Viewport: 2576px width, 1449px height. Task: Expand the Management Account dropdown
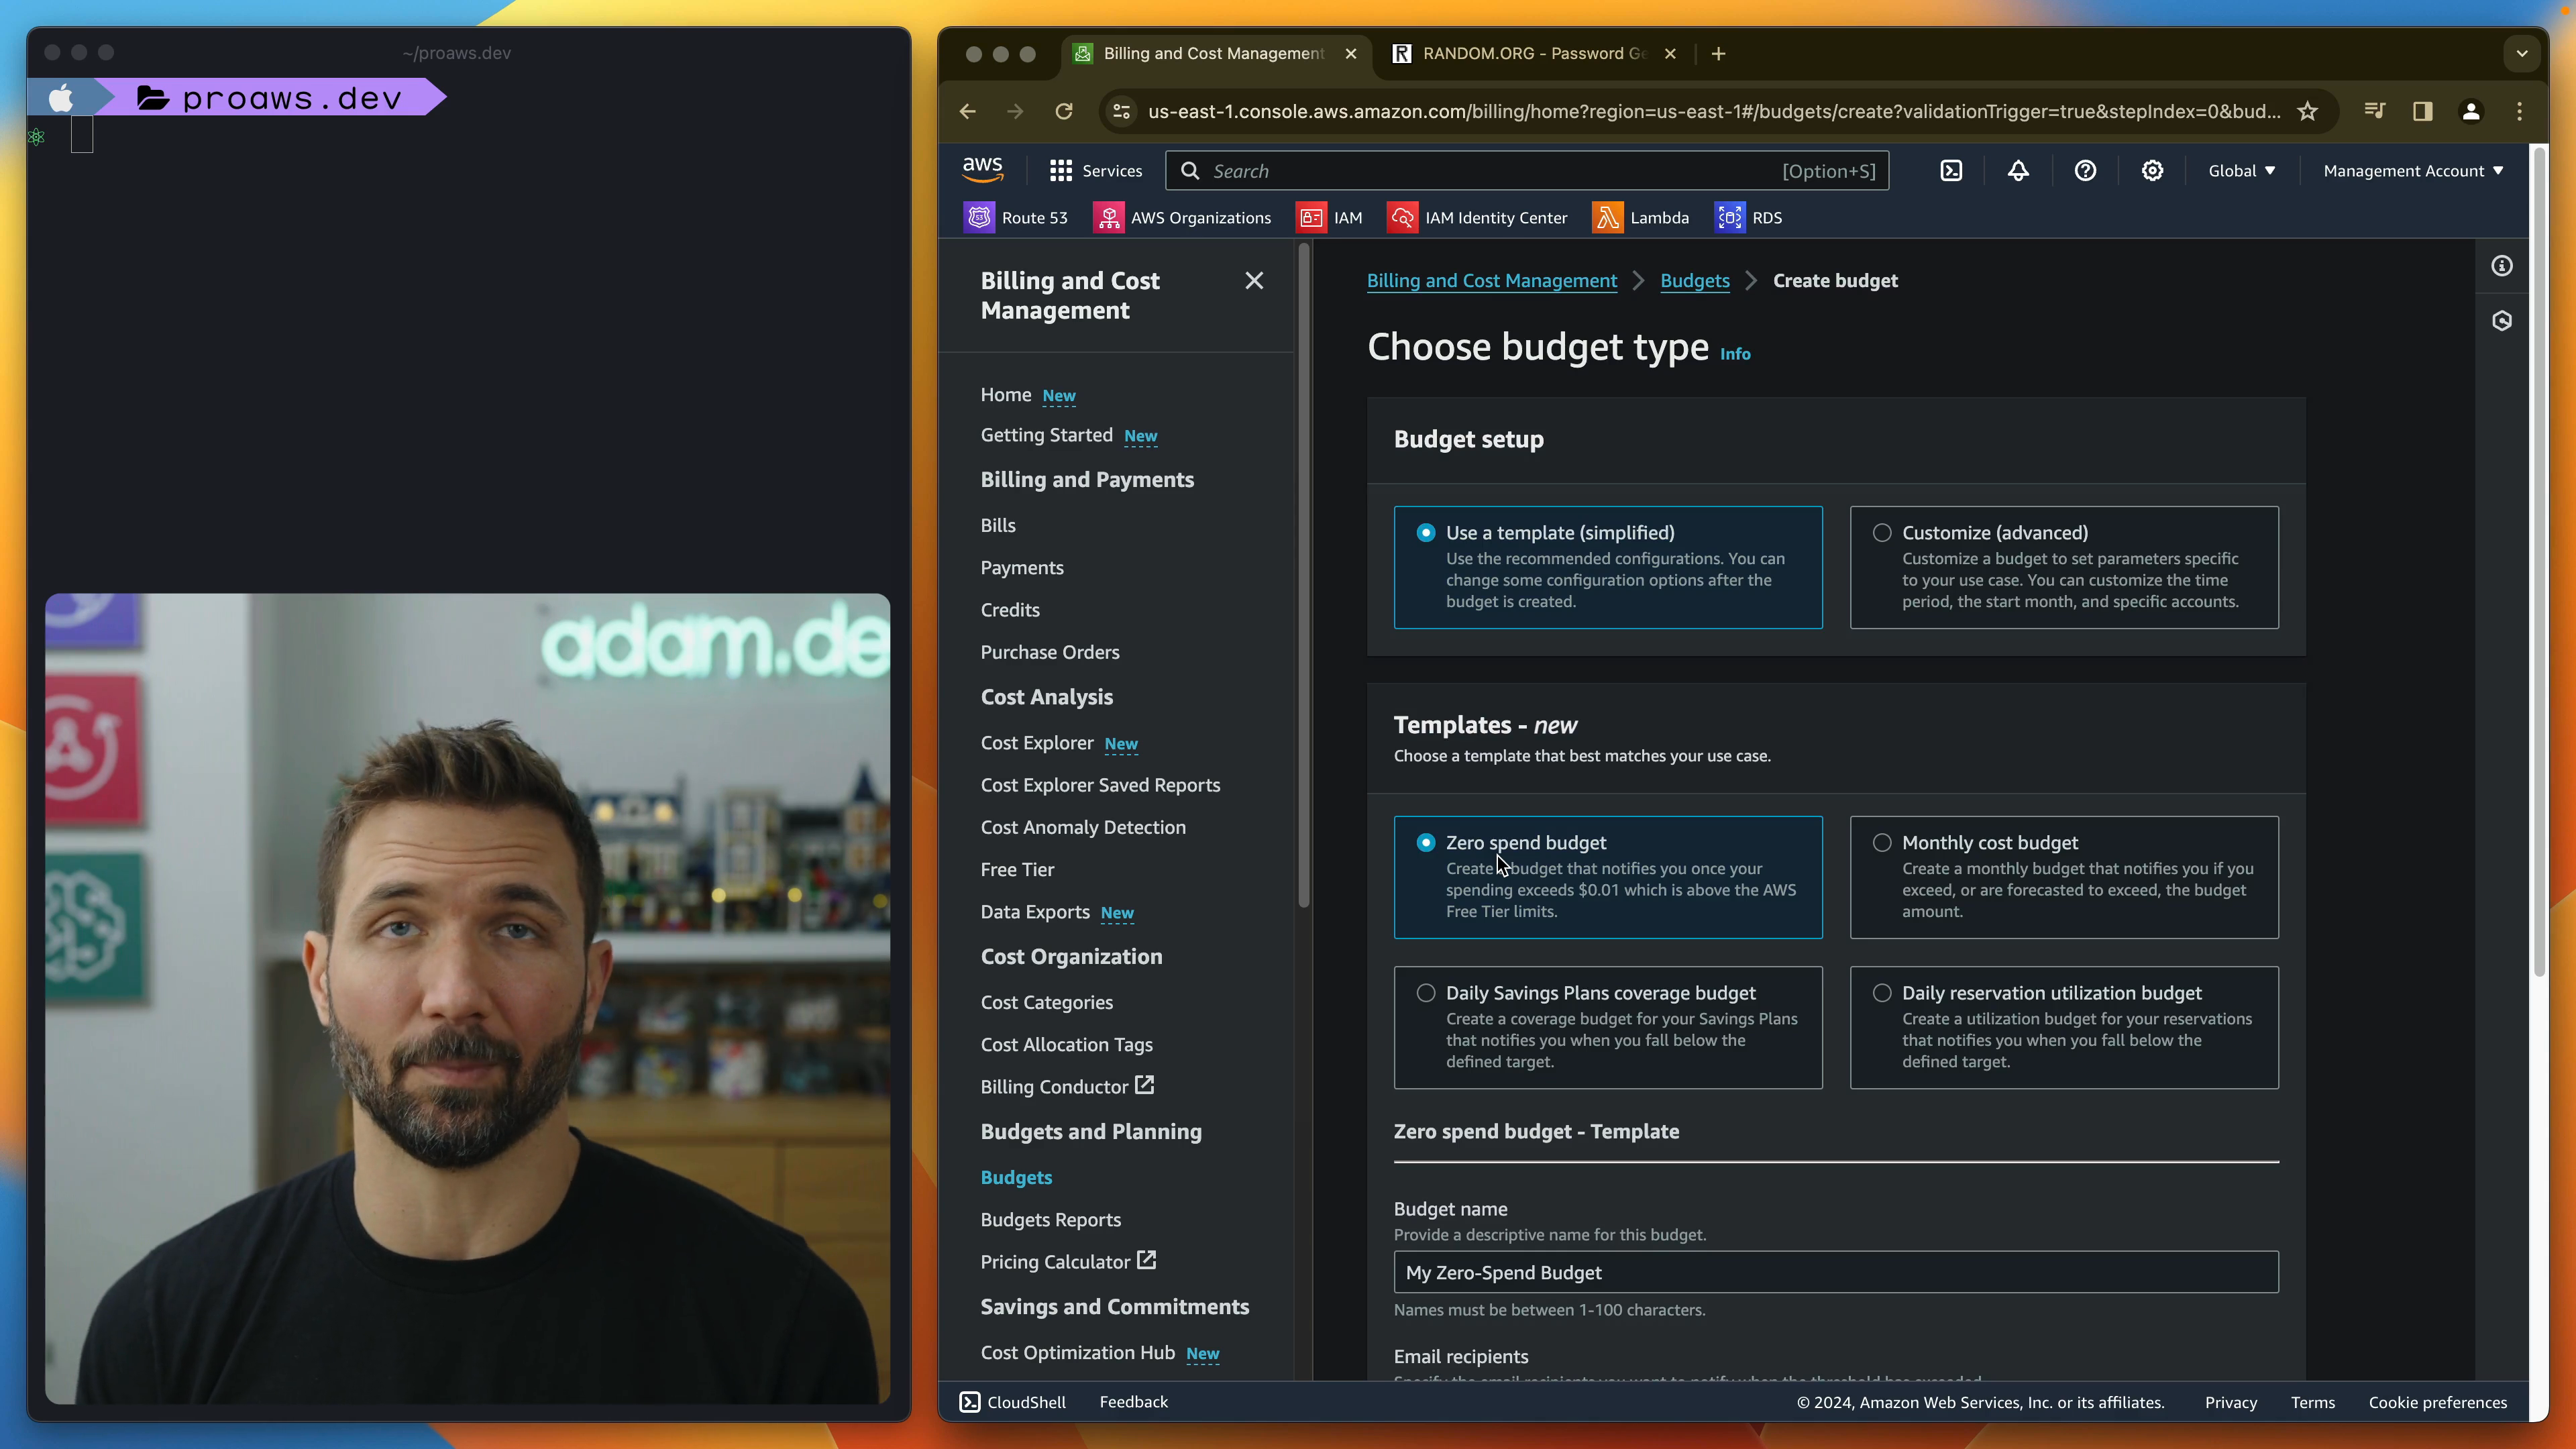[2410, 170]
